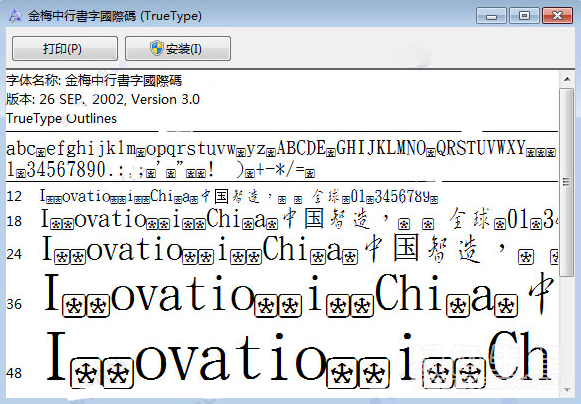Maximize the font preview window
Image resolution: width=581 pixels, height=404 pixels.
pos(524,16)
